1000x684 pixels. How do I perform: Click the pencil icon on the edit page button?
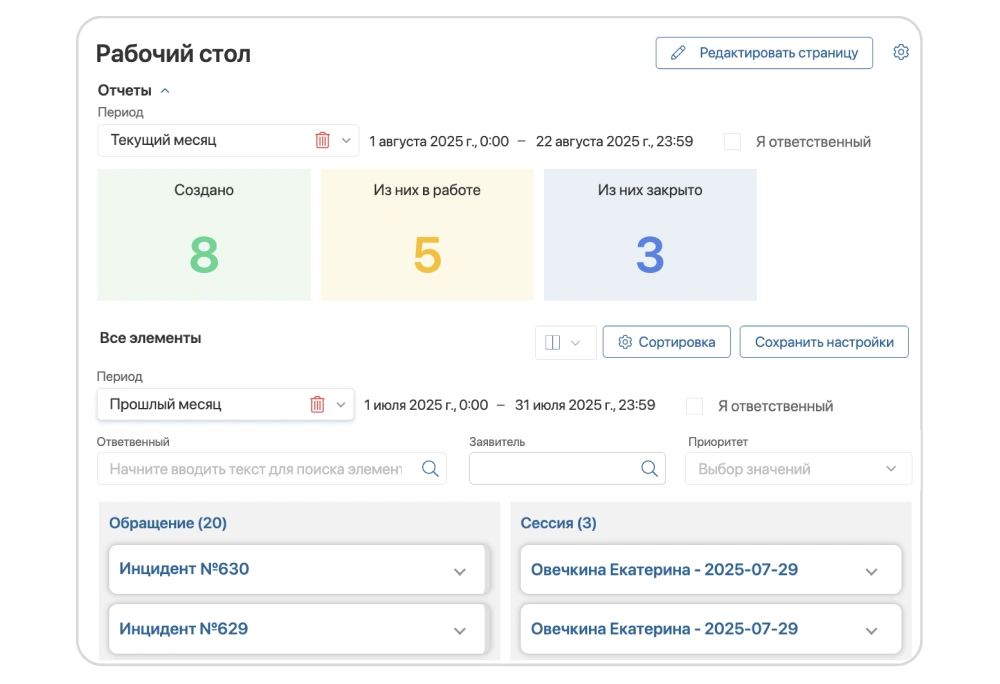[x=679, y=53]
